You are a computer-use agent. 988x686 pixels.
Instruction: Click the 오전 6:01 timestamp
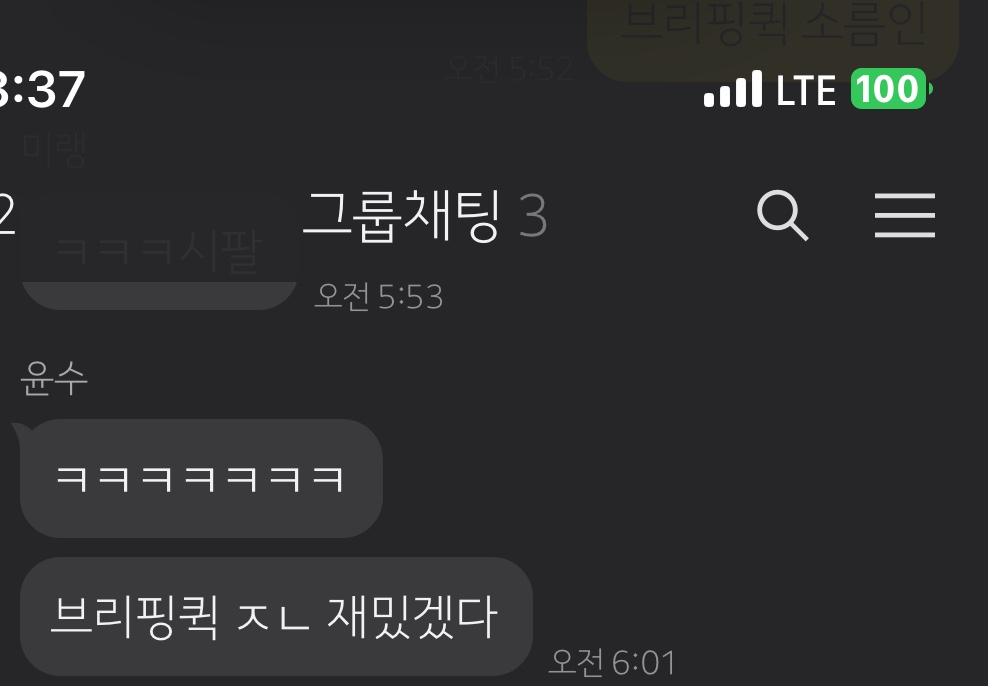[612, 662]
